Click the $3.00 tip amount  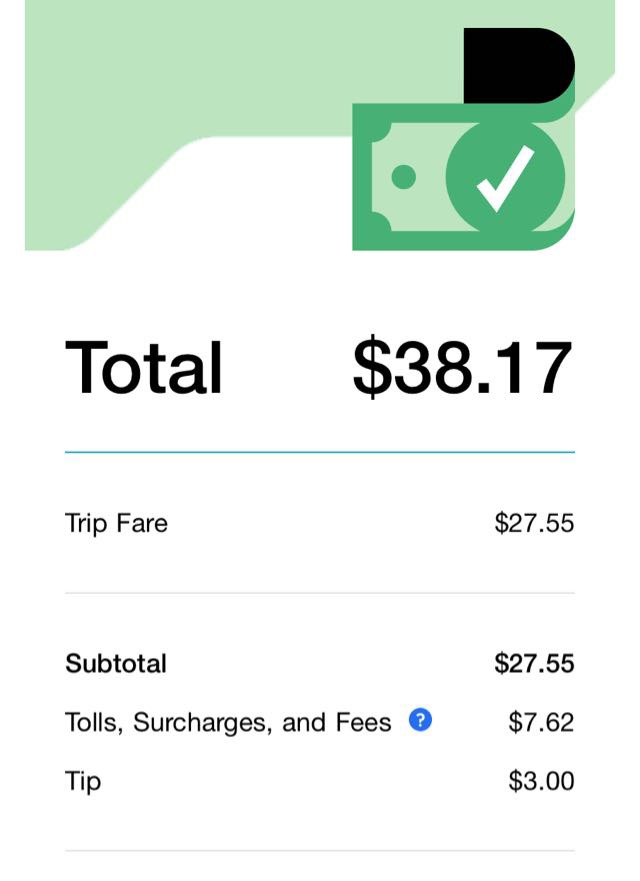[541, 781]
